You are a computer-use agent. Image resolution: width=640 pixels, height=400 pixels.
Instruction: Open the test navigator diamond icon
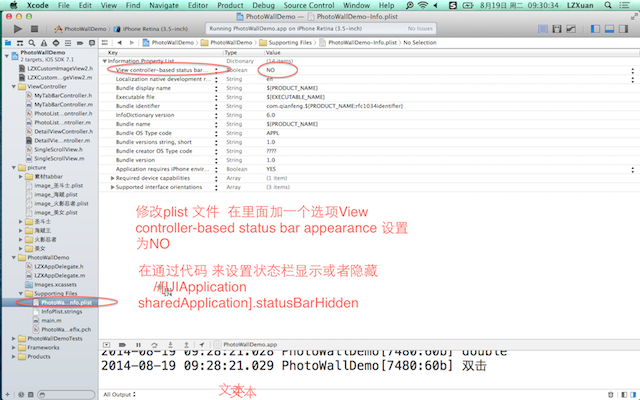pyautogui.click(x=56, y=43)
